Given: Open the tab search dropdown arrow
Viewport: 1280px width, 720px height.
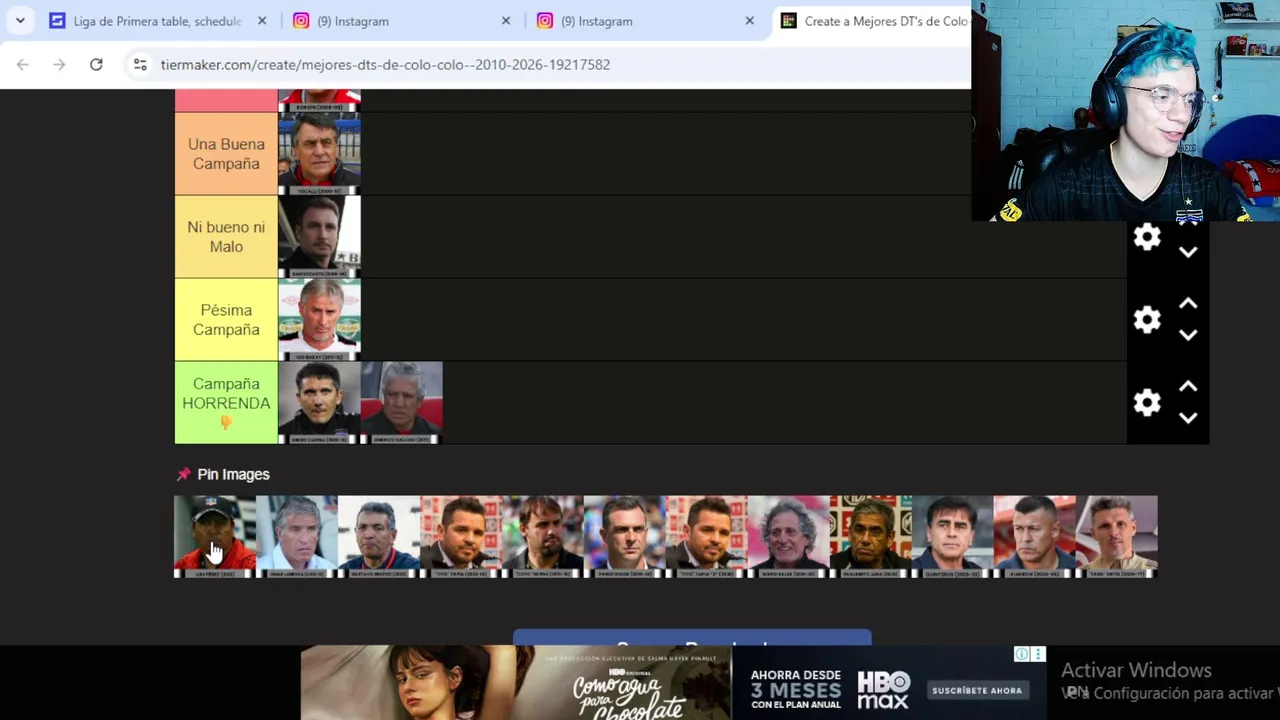Looking at the screenshot, I should coord(20,21).
